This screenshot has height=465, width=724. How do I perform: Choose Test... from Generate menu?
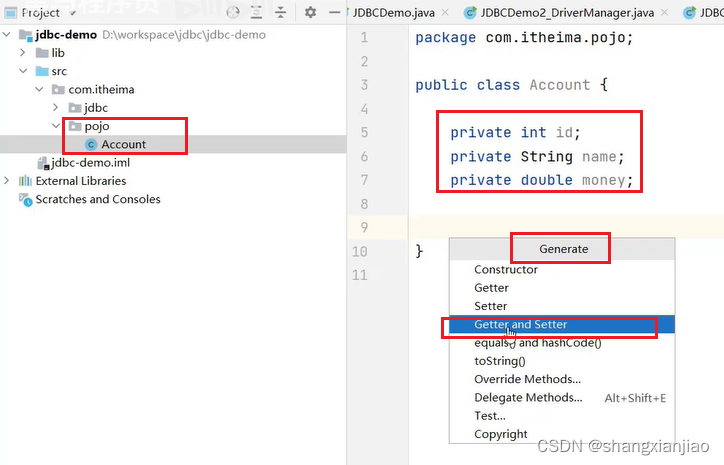562,416
